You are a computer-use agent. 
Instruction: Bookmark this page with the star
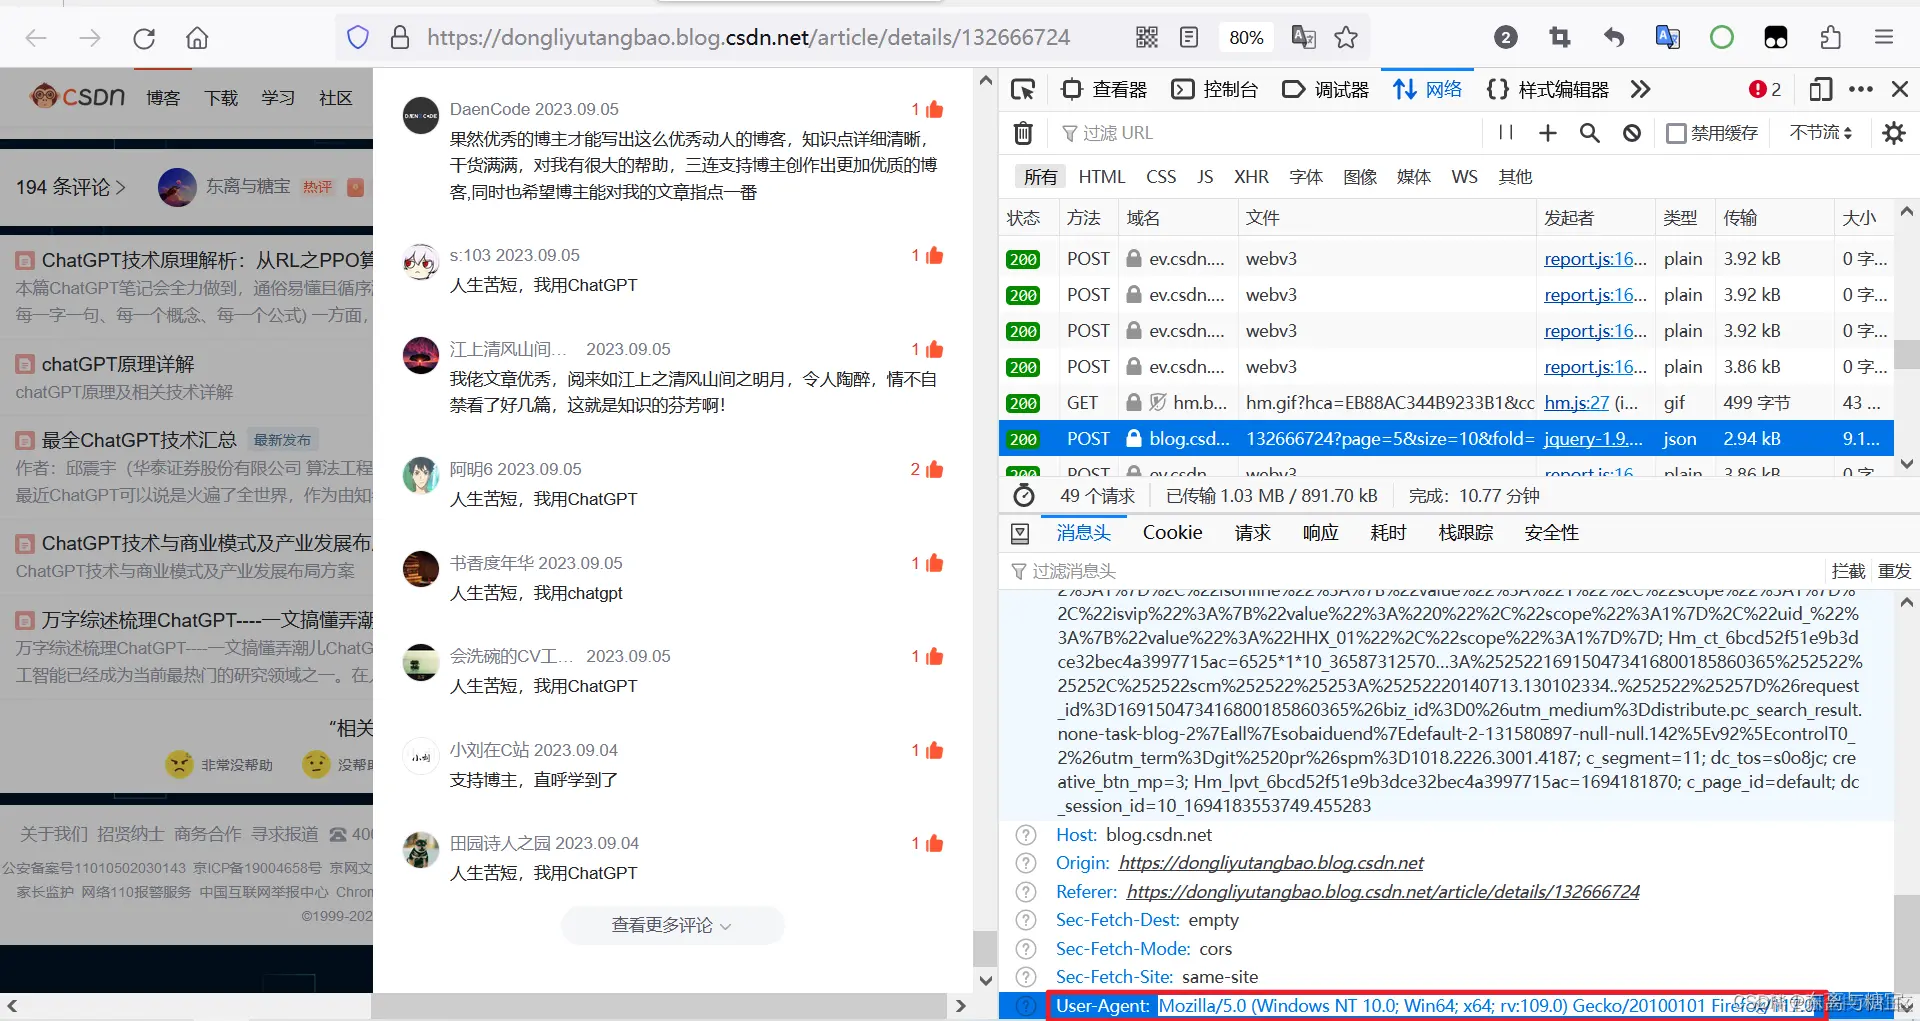click(x=1346, y=37)
